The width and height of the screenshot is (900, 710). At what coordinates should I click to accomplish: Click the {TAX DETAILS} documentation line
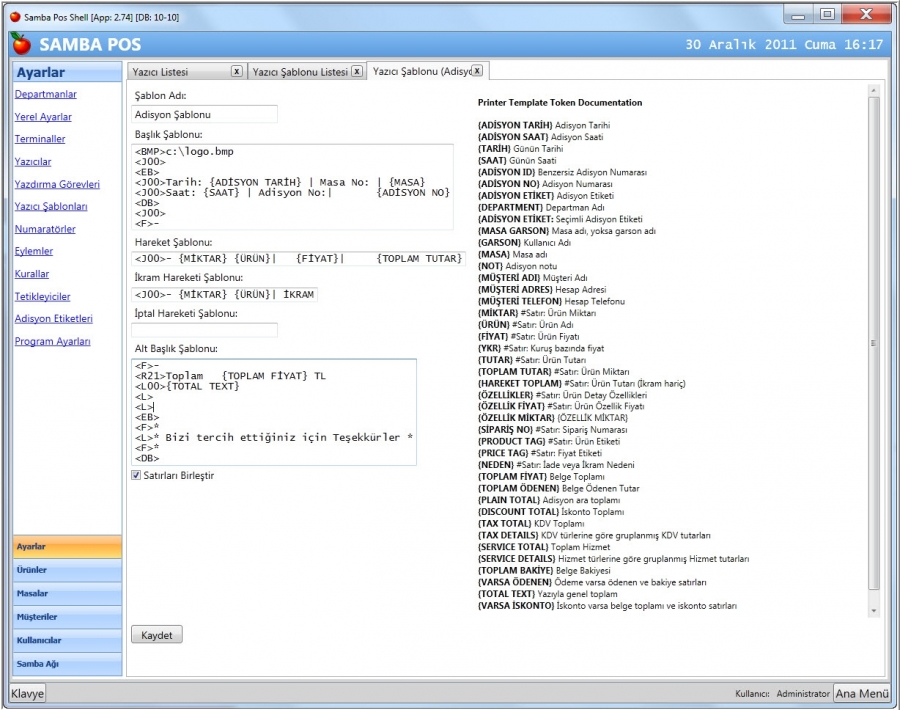(594, 536)
